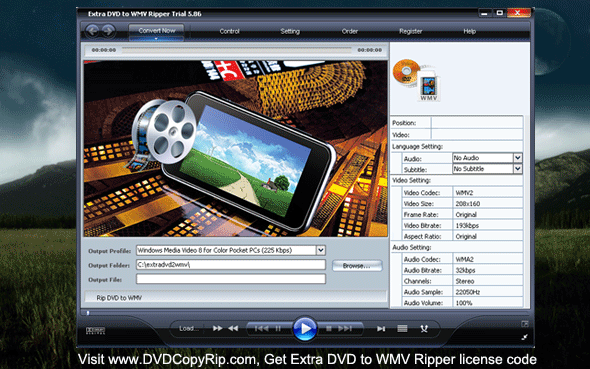Open the Subtitle language dropdown
590x369 pixels.
(x=518, y=169)
